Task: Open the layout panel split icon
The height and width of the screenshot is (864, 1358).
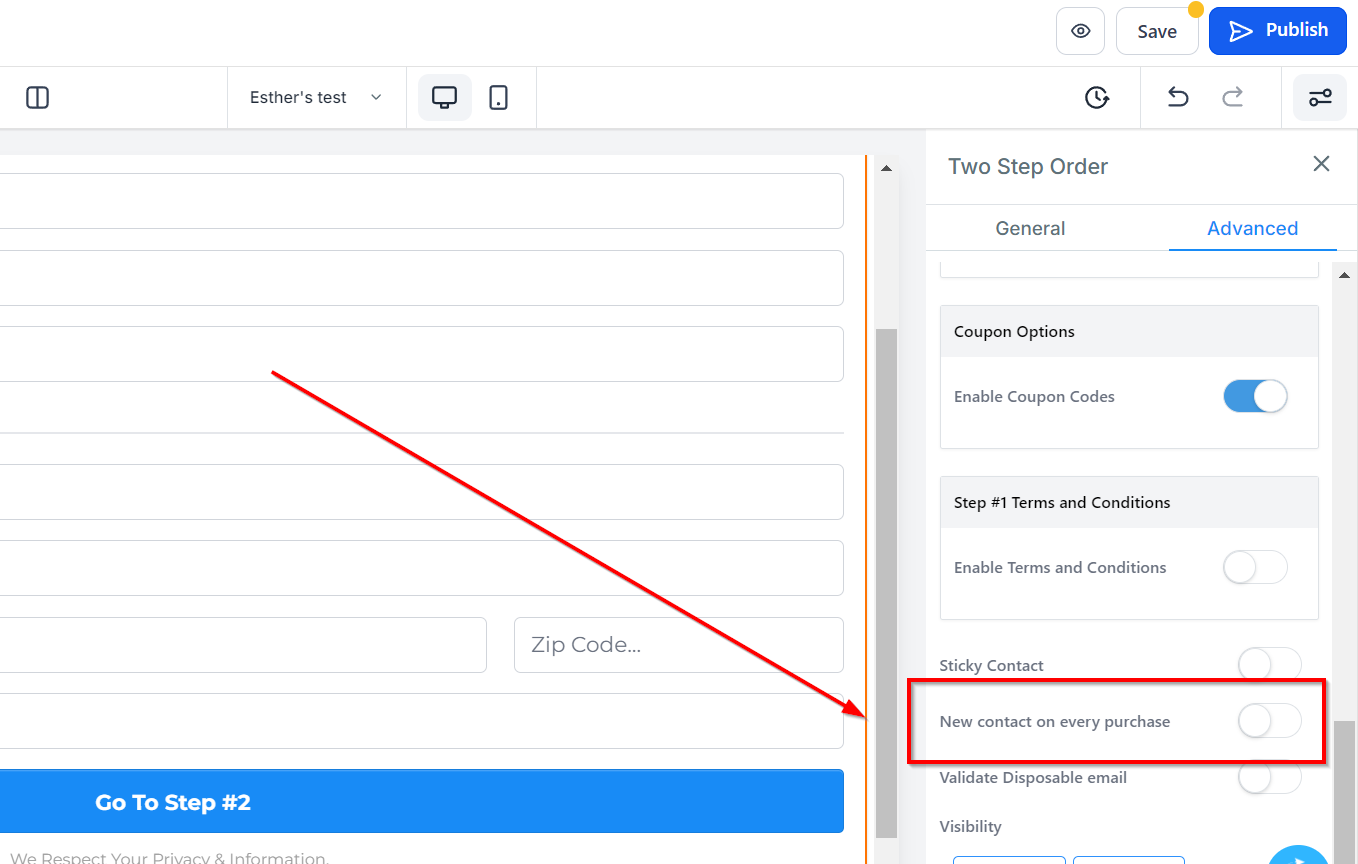Action: point(37,97)
